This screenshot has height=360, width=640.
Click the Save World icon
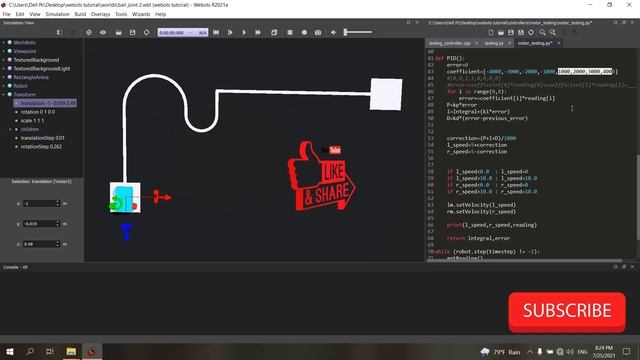click(x=132, y=32)
